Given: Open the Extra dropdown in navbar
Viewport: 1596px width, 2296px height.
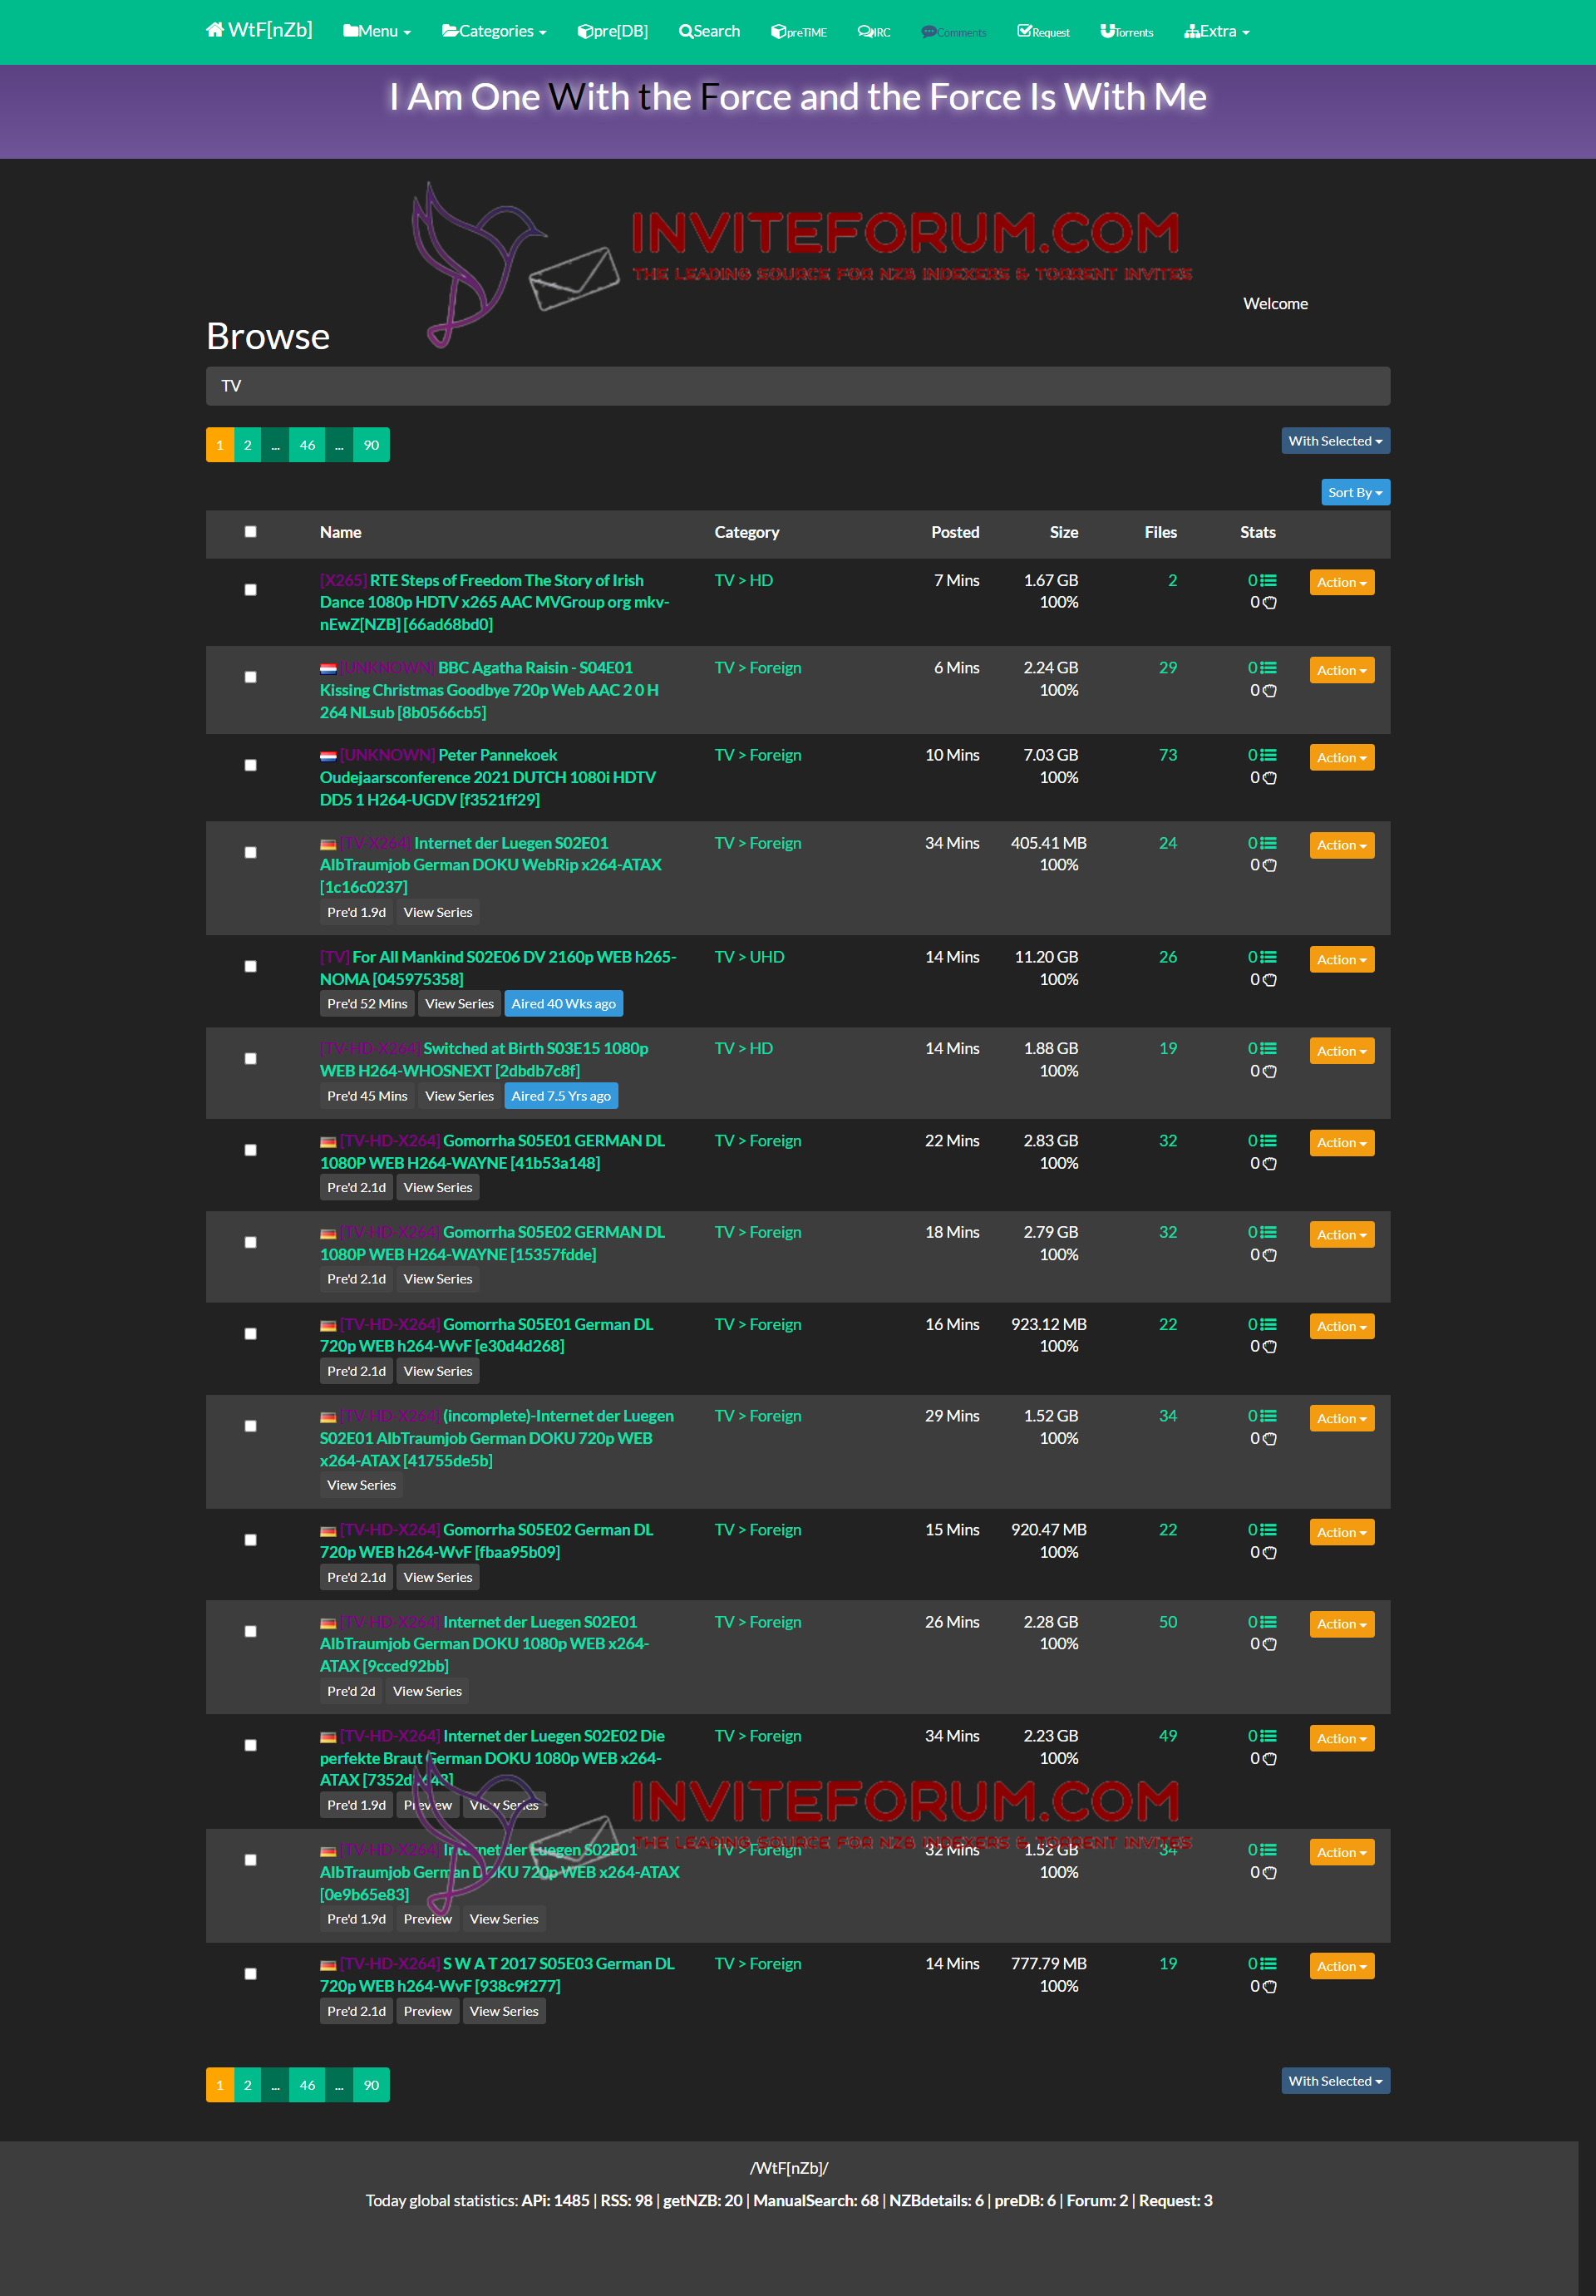Looking at the screenshot, I should tap(1217, 31).
